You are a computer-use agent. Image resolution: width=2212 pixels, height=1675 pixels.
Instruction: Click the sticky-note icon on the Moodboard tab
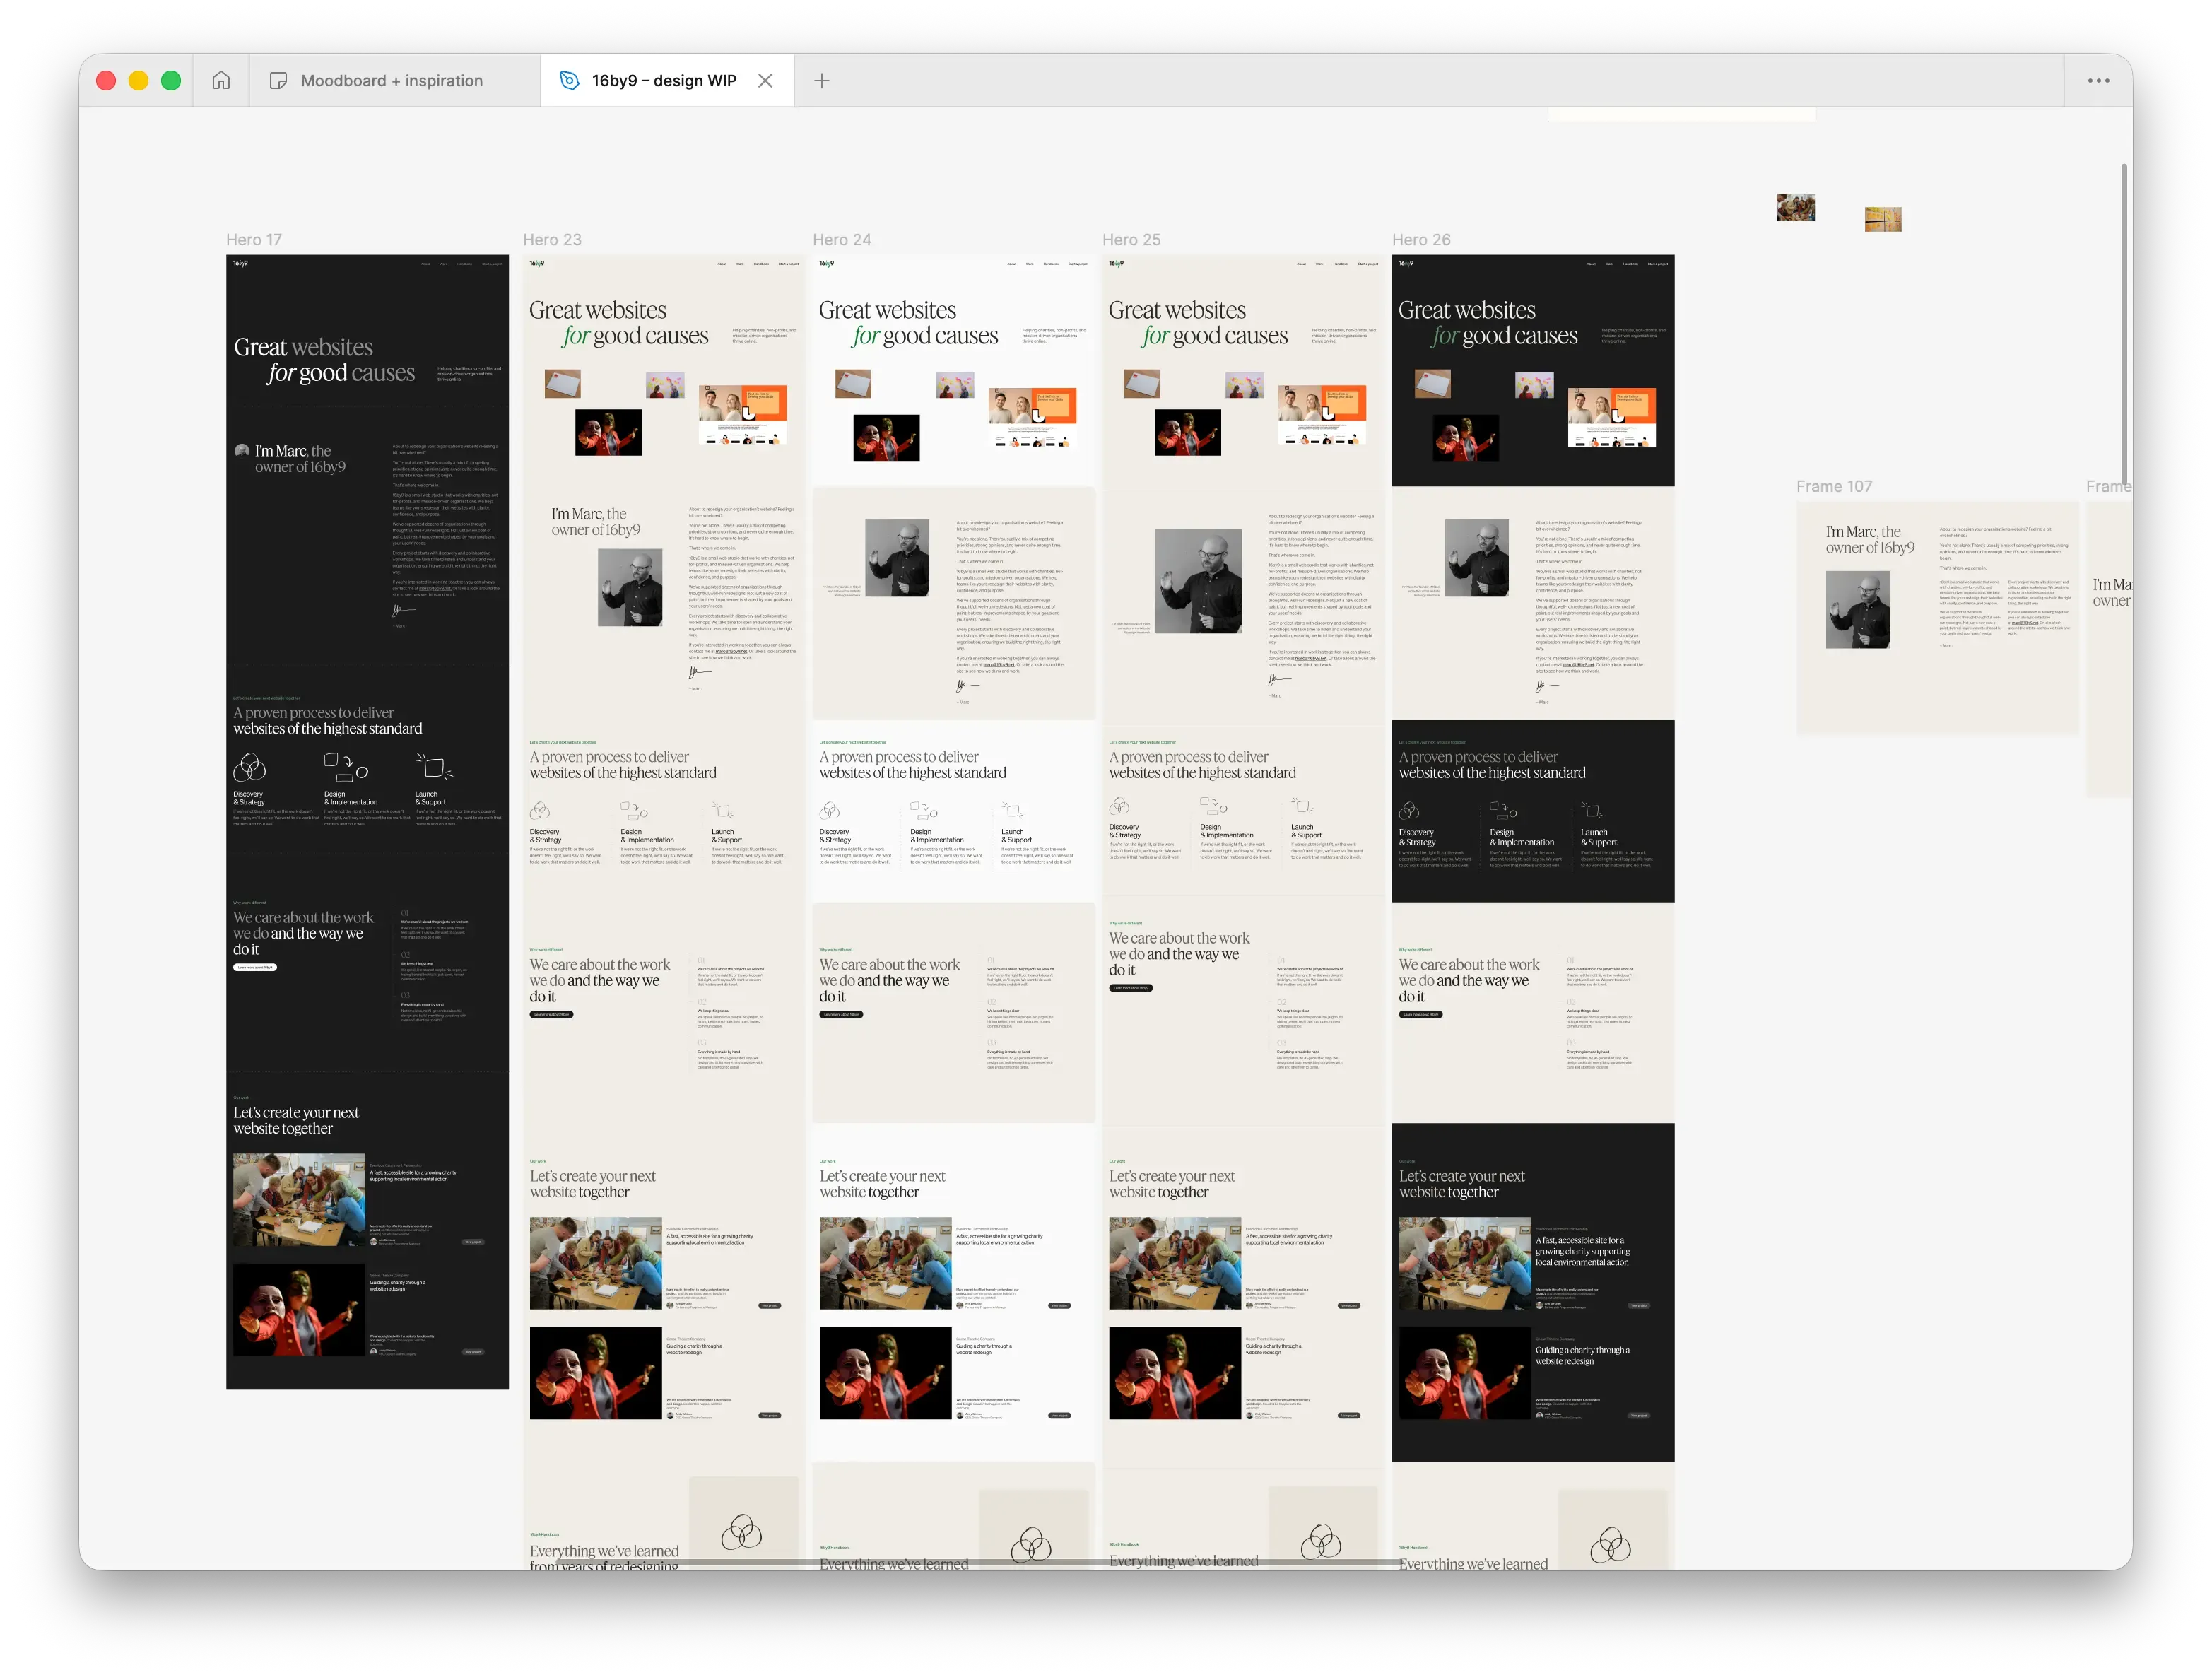(278, 80)
